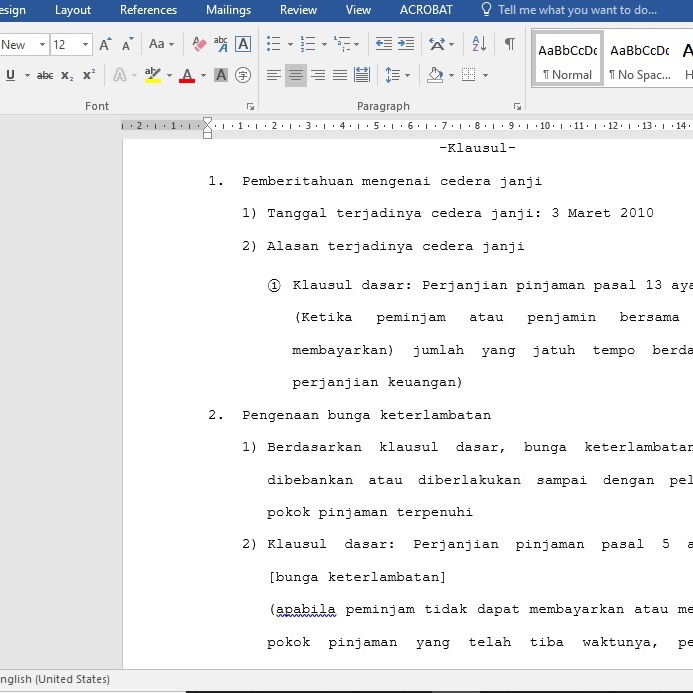Click the Increase Indent icon

point(405,44)
